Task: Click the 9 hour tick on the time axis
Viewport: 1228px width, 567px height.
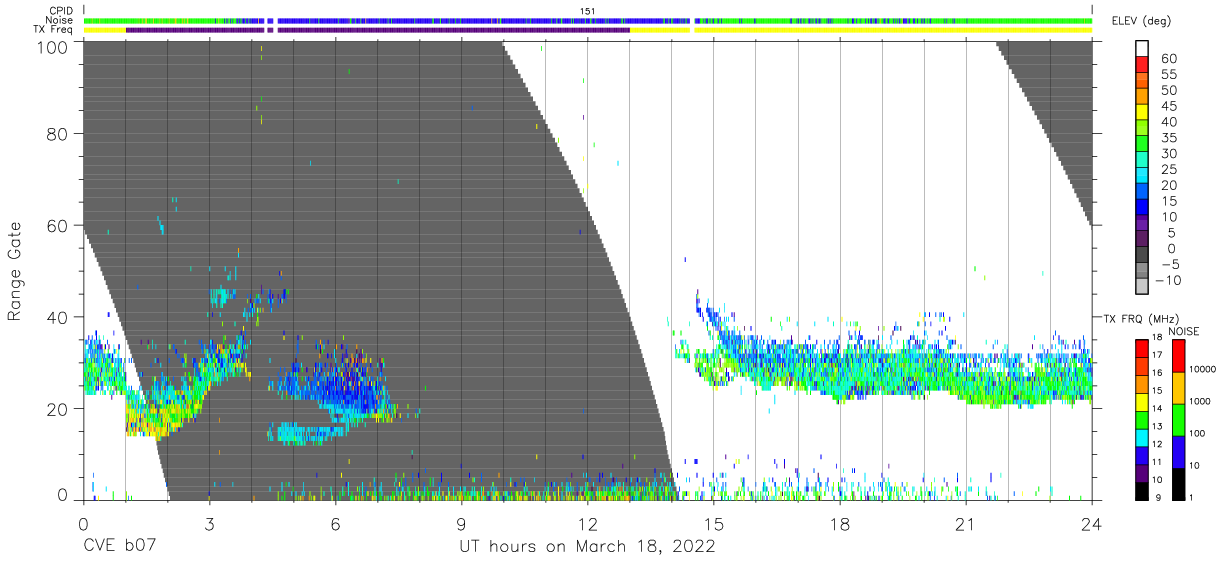Action: (x=461, y=523)
